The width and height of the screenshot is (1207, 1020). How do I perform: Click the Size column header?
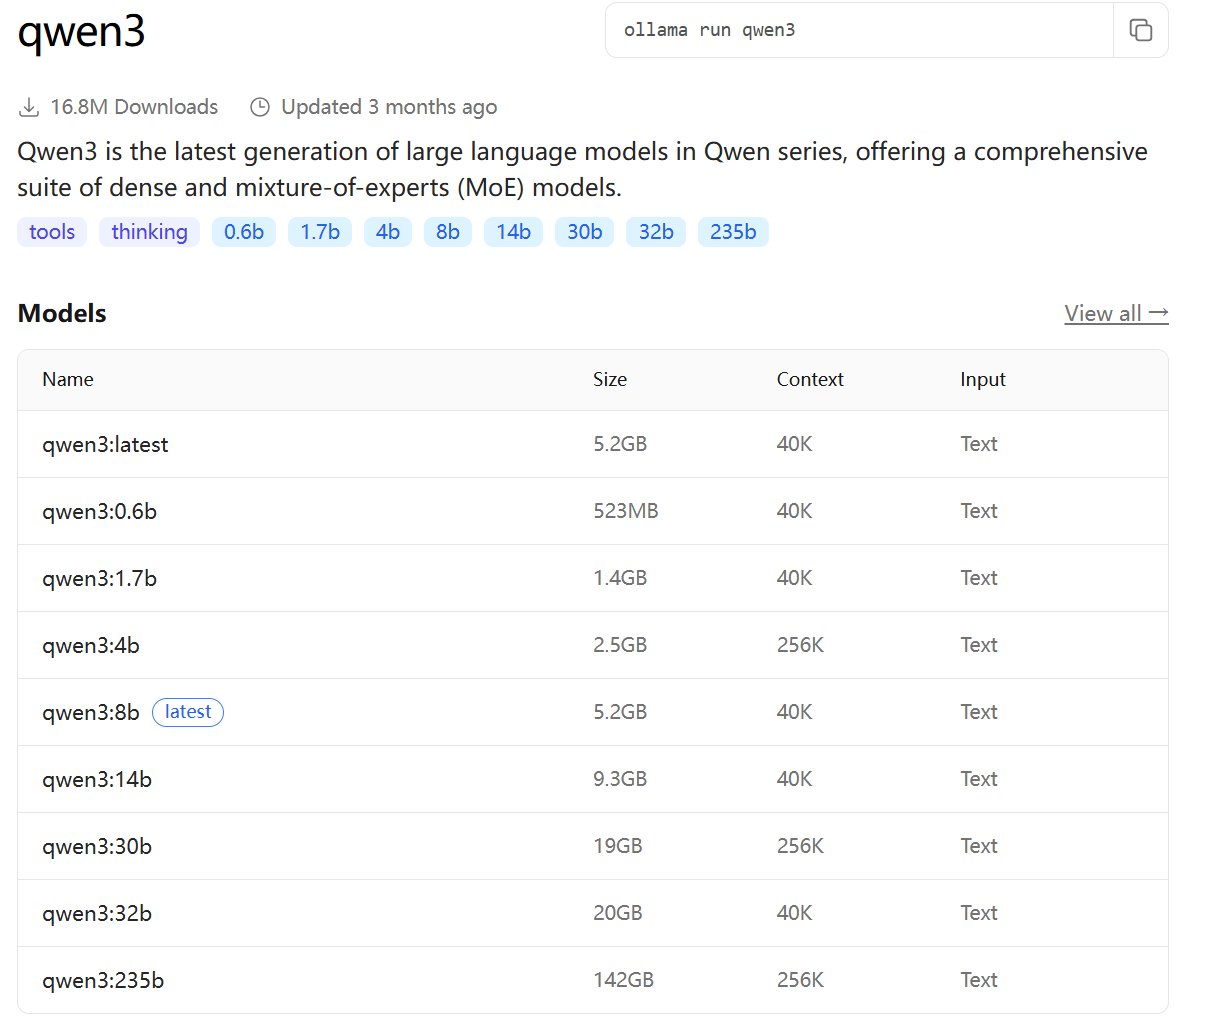click(610, 380)
